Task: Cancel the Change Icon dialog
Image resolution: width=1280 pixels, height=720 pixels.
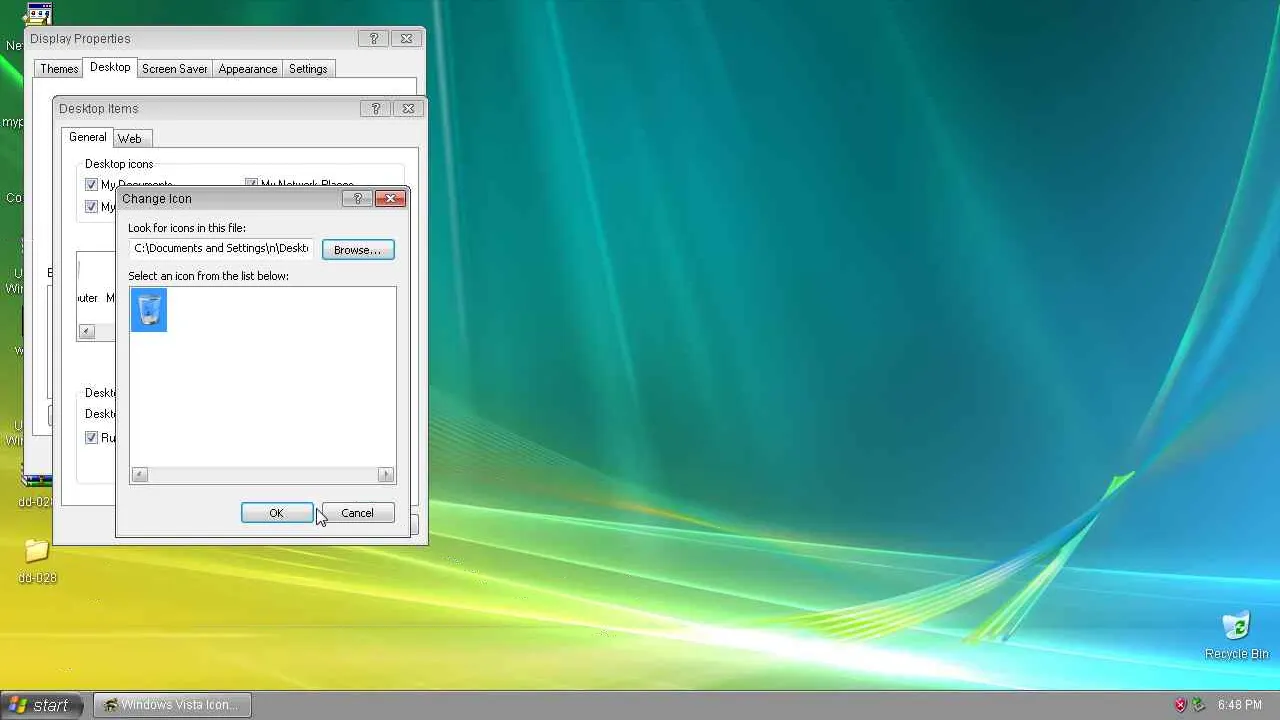Action: click(357, 513)
